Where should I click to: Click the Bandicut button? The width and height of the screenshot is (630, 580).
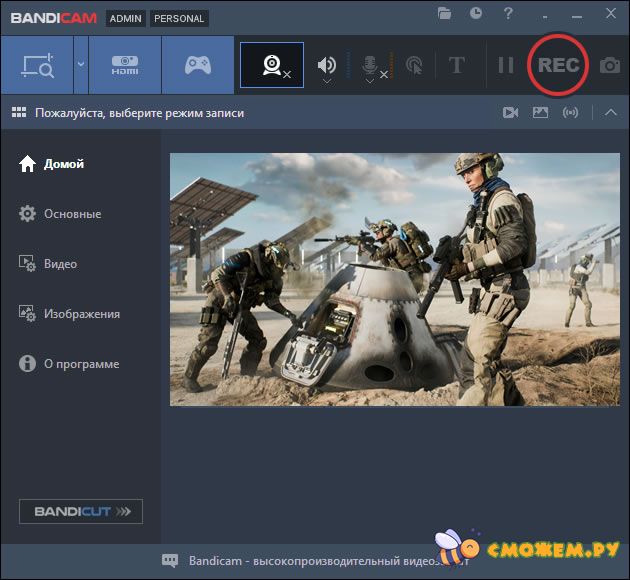[x=81, y=512]
